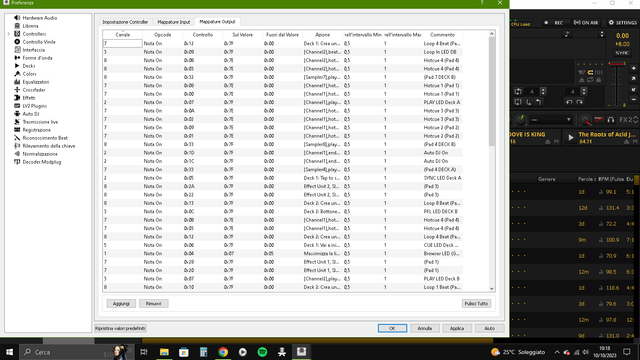640x360 pixels.
Task: Toggle keylock padlock icon on deck
Action: [598, 80]
